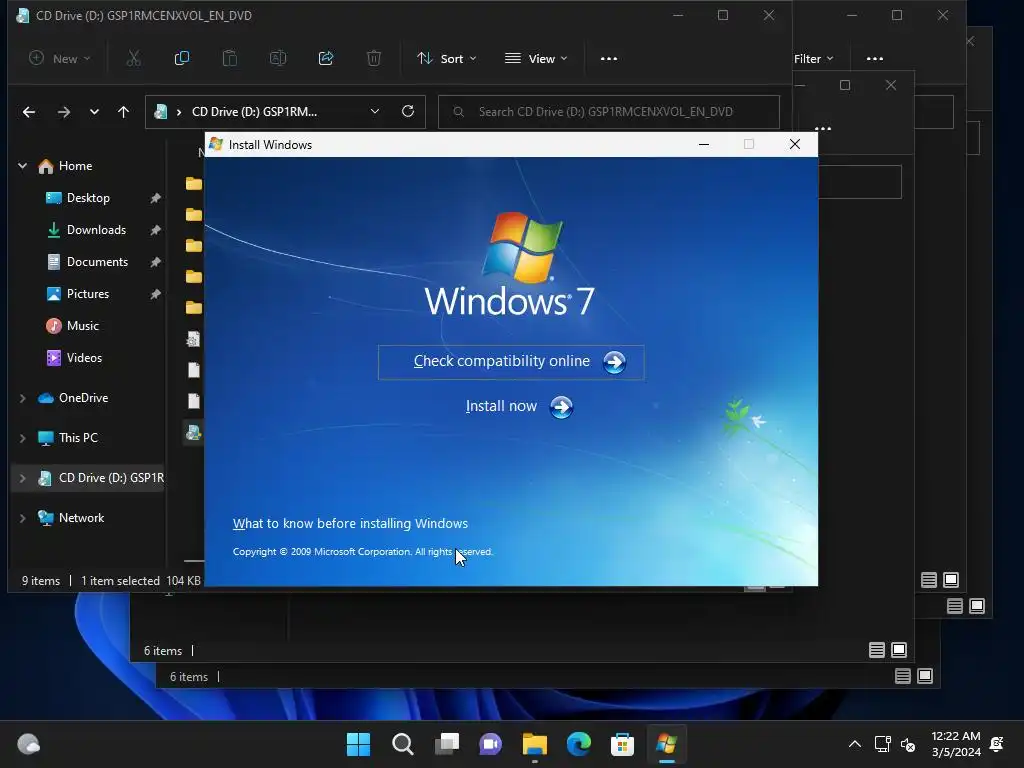Click the Paste clipboard icon
1024x768 pixels.
230,58
